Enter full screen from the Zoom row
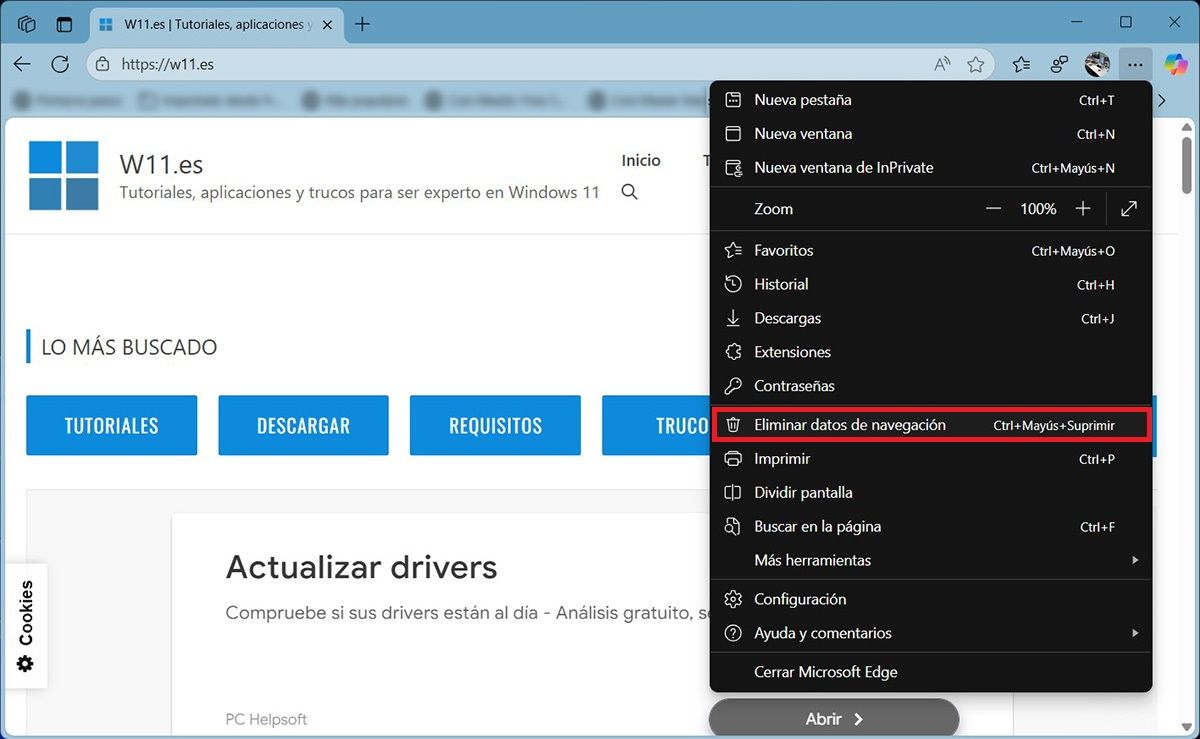This screenshot has height=739, width=1200. pos(1129,209)
